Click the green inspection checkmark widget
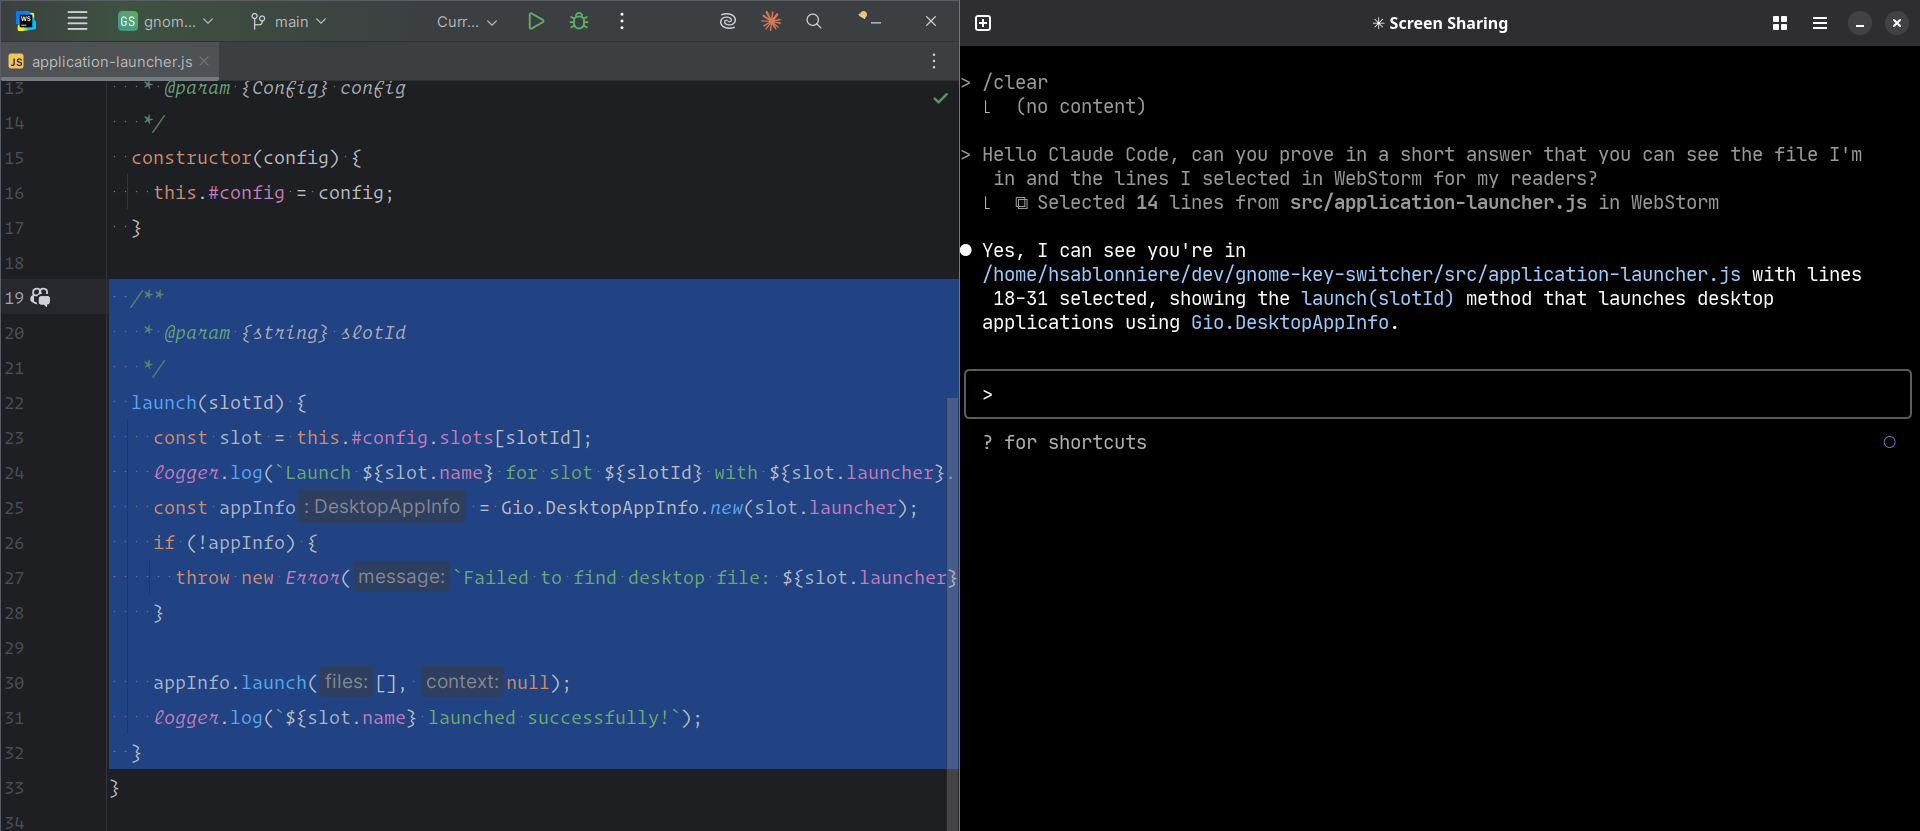The width and height of the screenshot is (1920, 831). coord(940,98)
